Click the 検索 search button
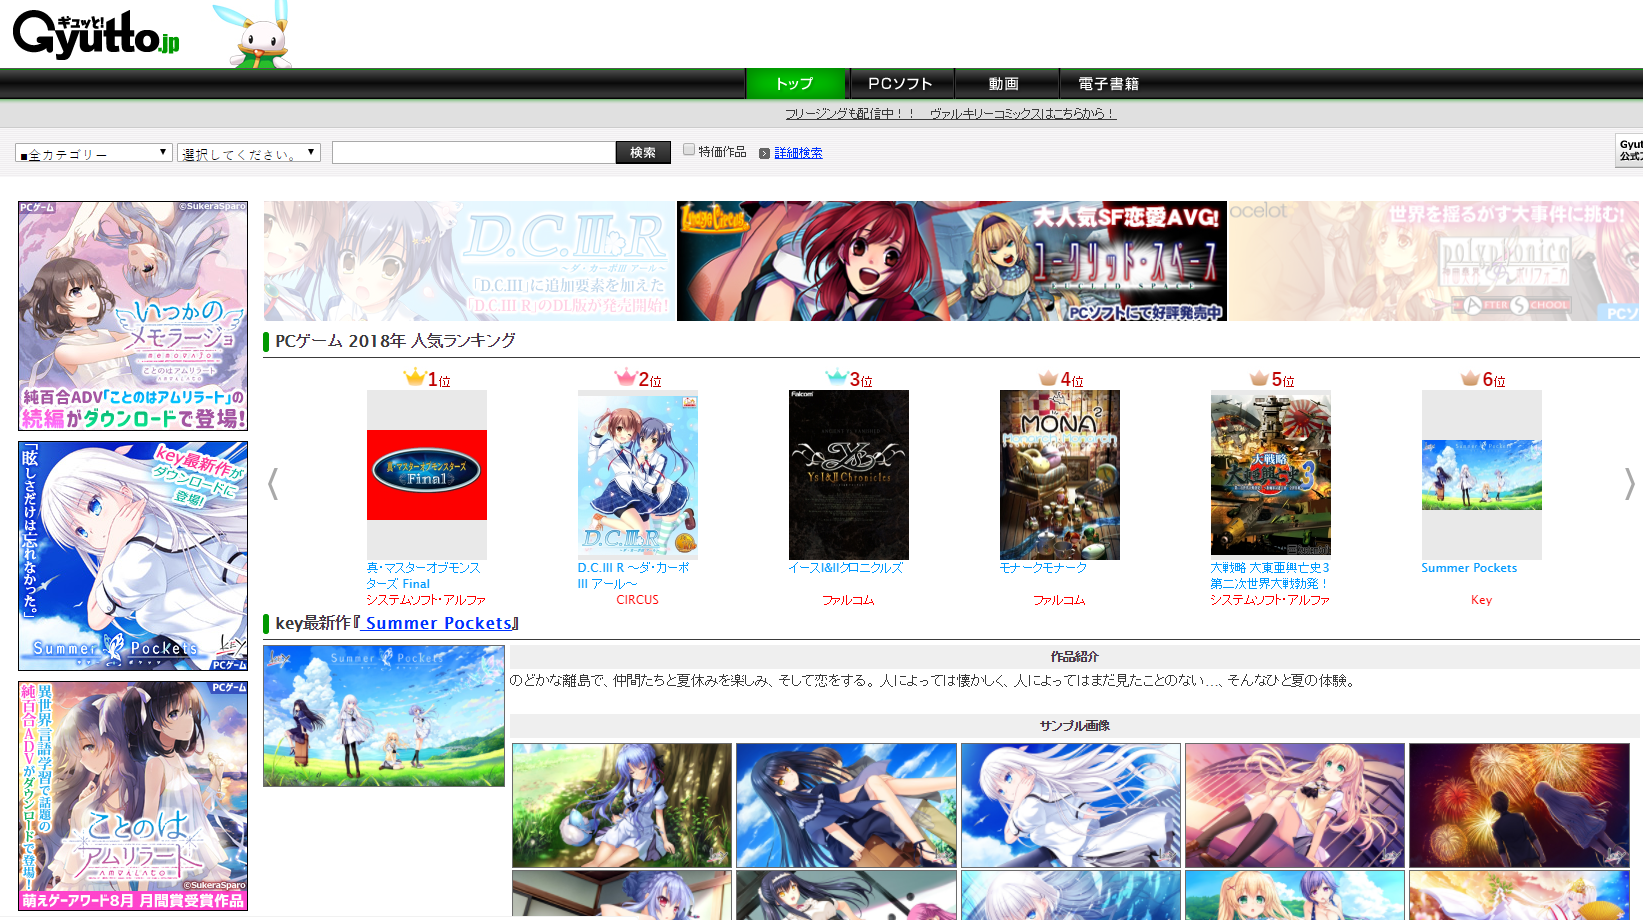The width and height of the screenshot is (1643, 920). click(643, 152)
